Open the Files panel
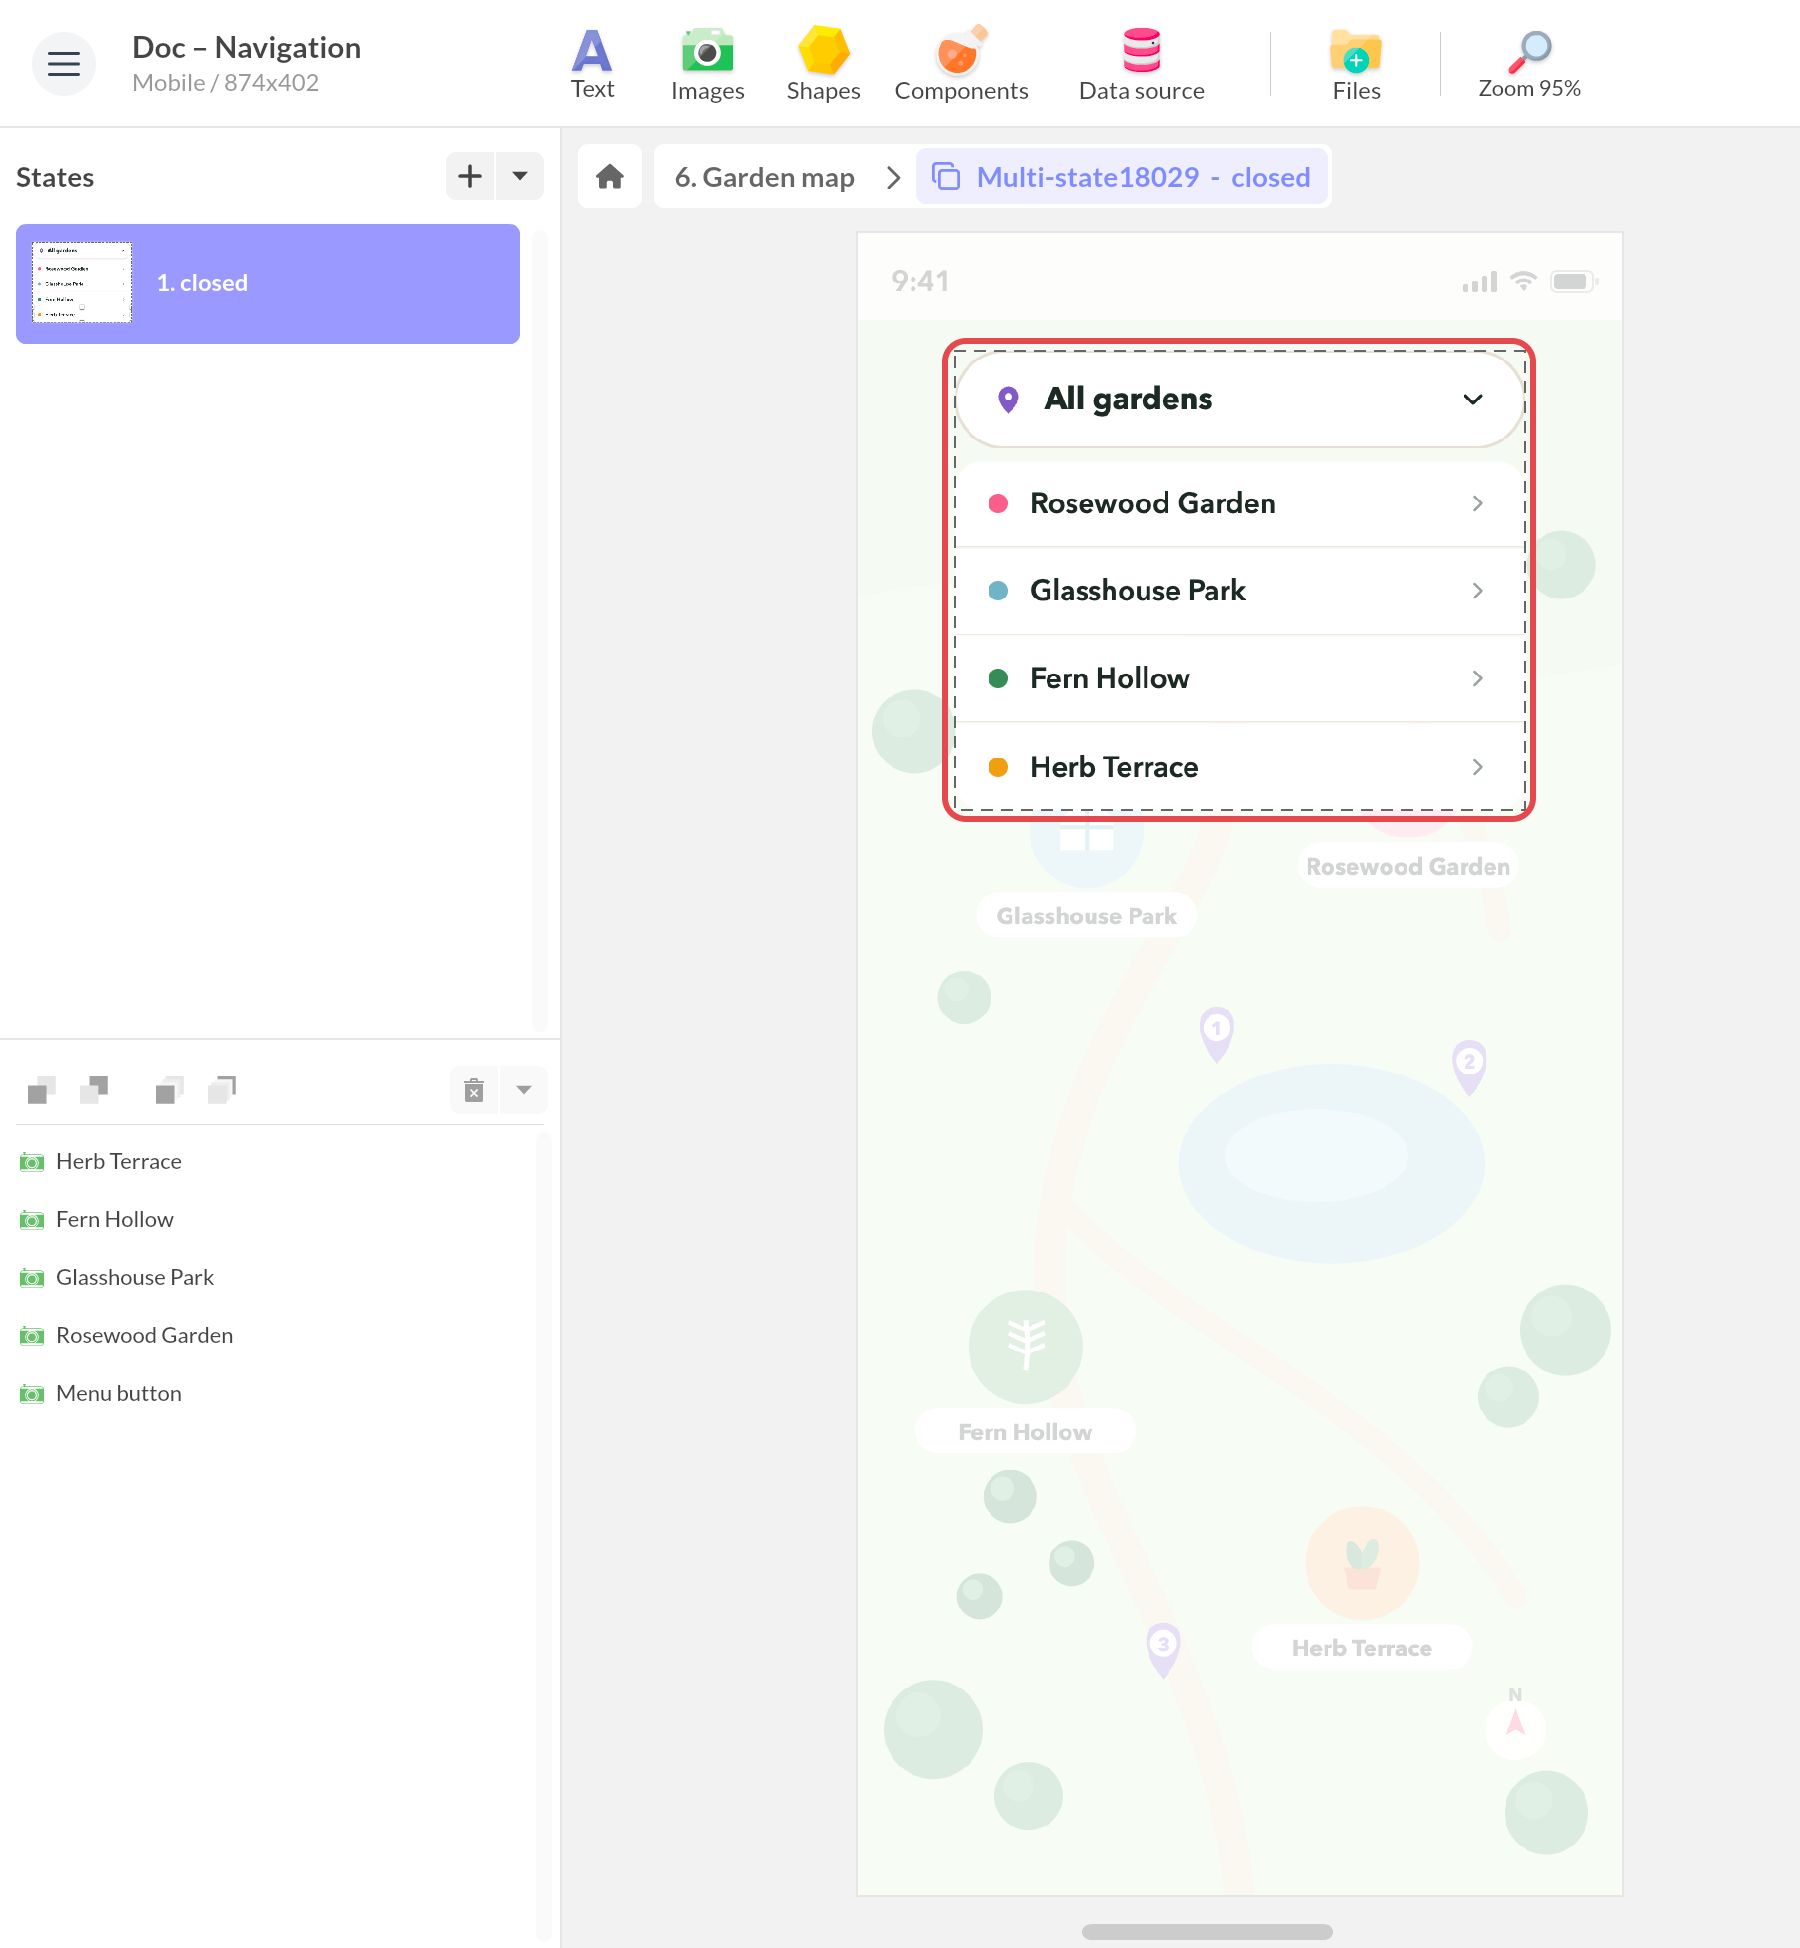 click(1356, 64)
